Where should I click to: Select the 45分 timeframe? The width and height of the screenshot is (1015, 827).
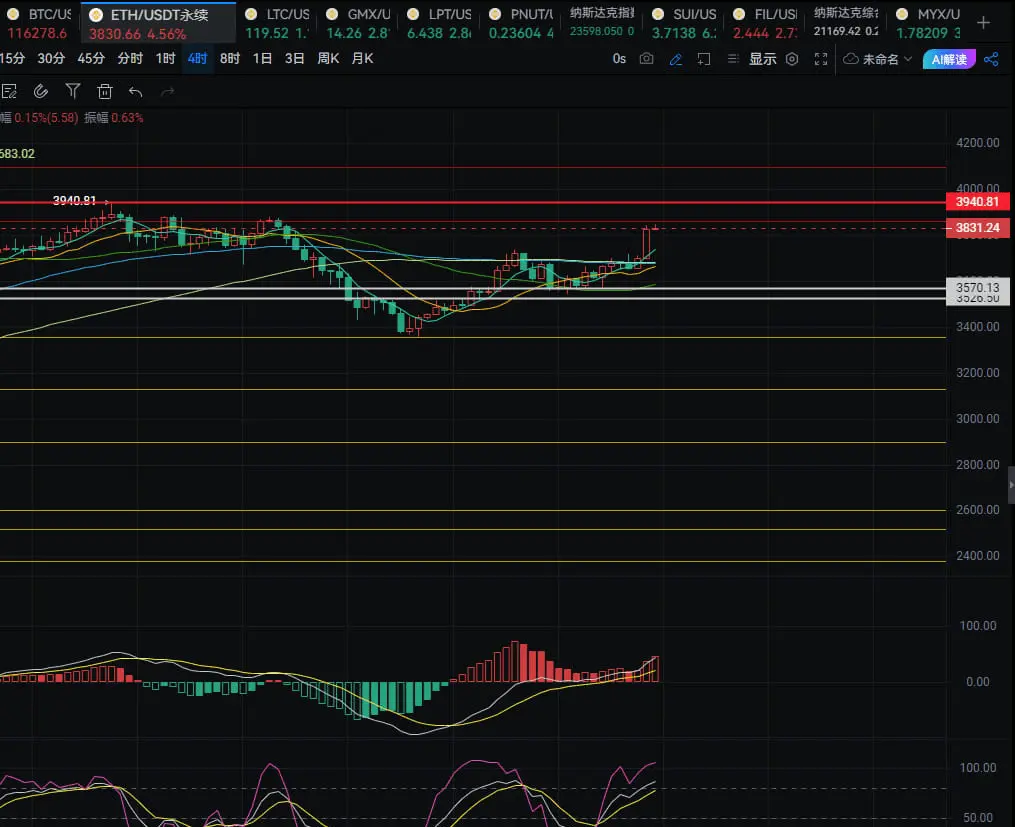point(91,58)
